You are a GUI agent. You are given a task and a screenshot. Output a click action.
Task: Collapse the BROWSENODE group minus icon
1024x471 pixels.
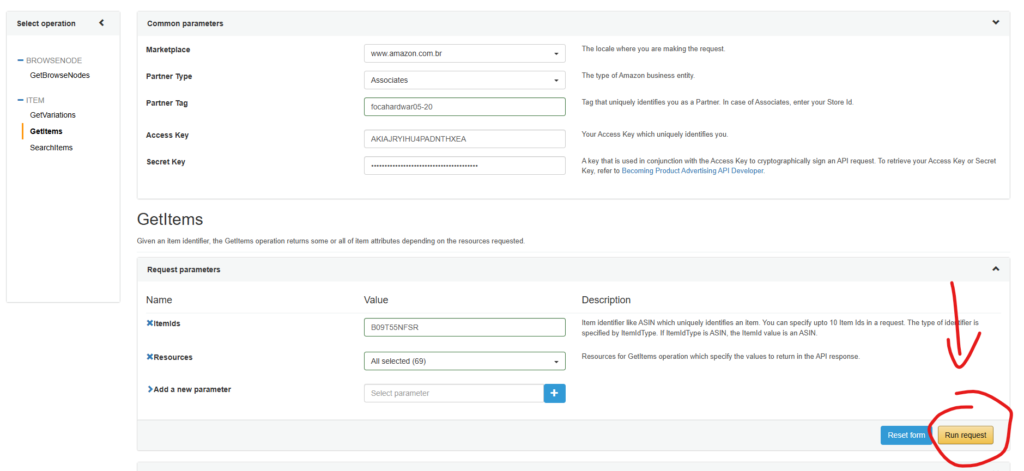(x=20, y=60)
